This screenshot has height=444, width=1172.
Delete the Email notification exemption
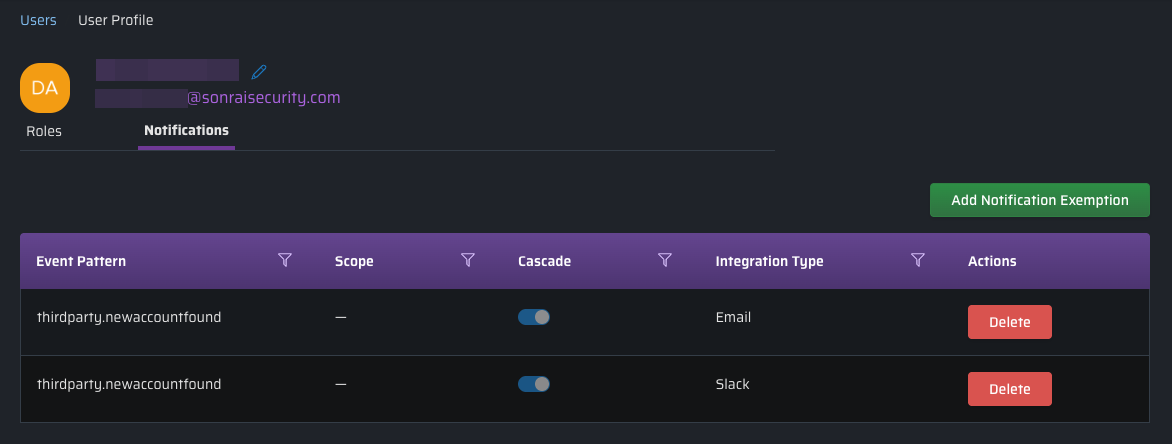[1009, 322]
